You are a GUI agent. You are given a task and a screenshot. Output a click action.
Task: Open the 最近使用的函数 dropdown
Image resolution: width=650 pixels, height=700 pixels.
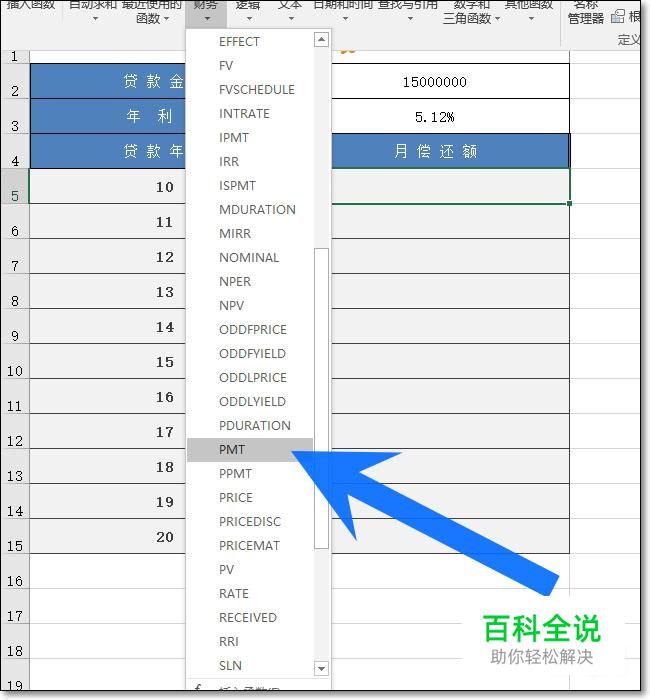click(152, 12)
